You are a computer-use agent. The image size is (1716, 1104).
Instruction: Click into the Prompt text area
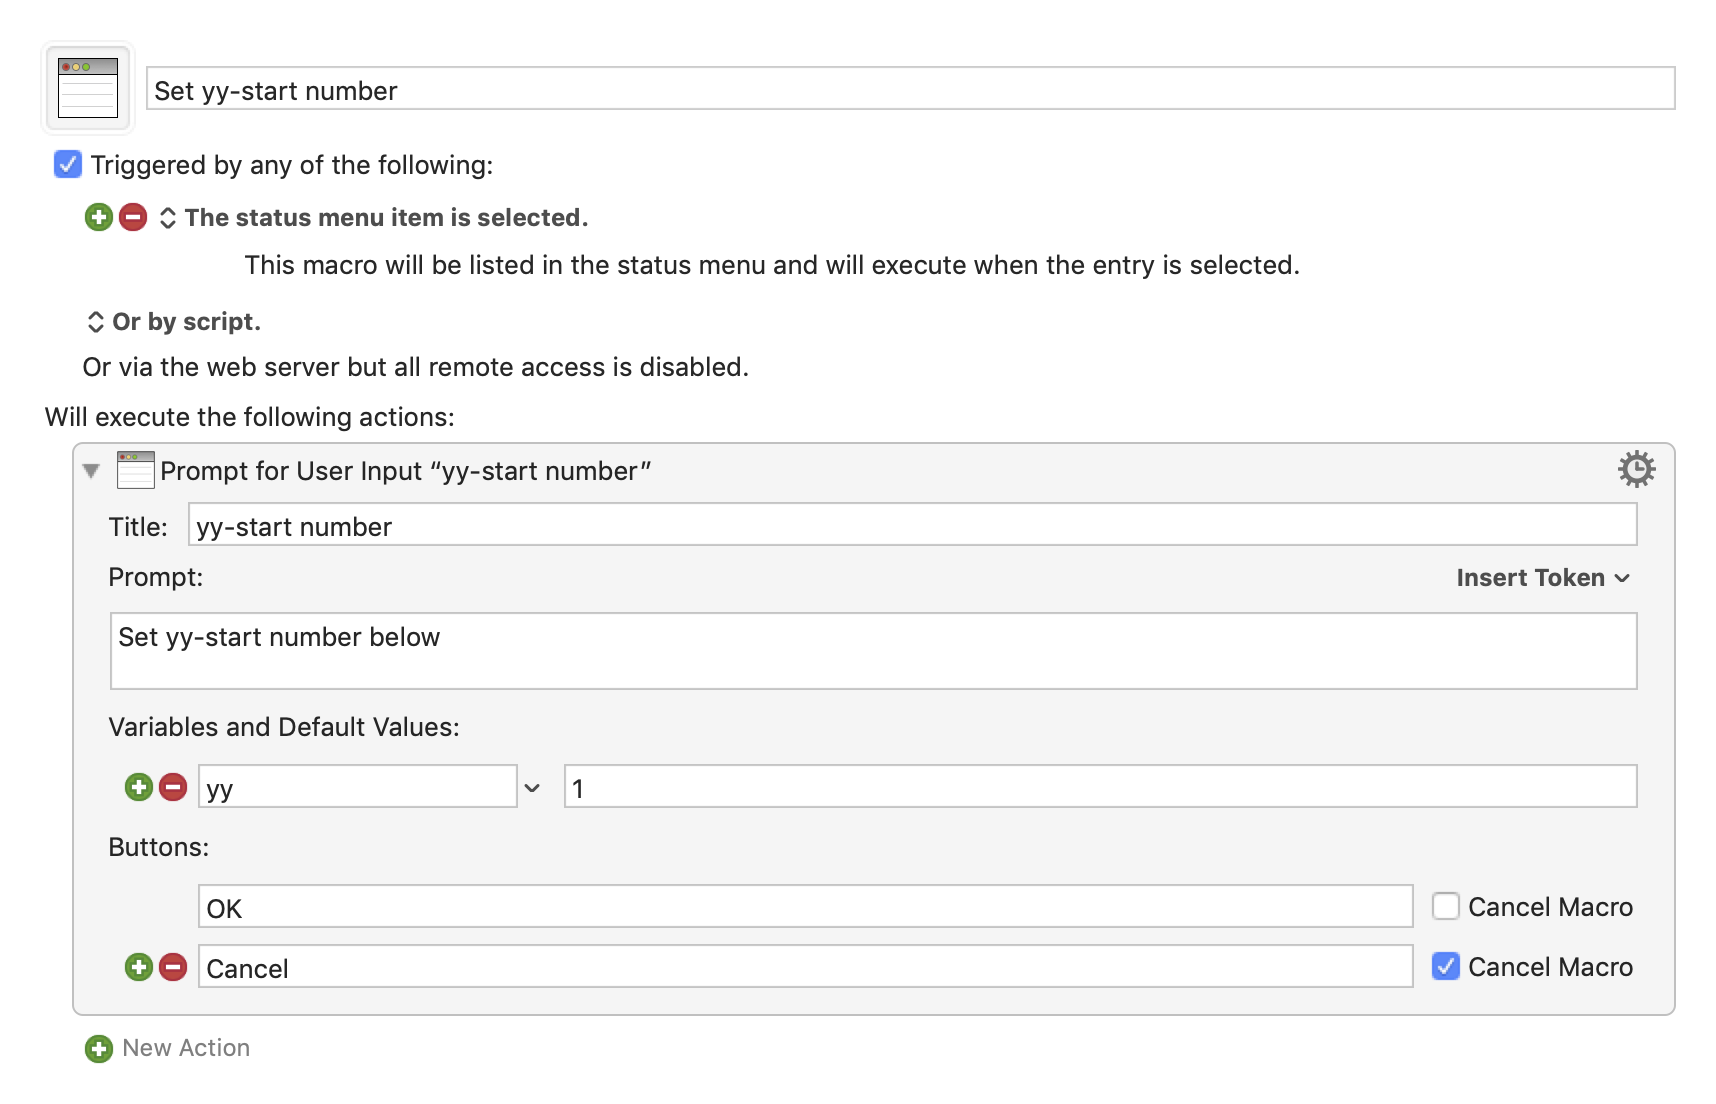click(873, 651)
